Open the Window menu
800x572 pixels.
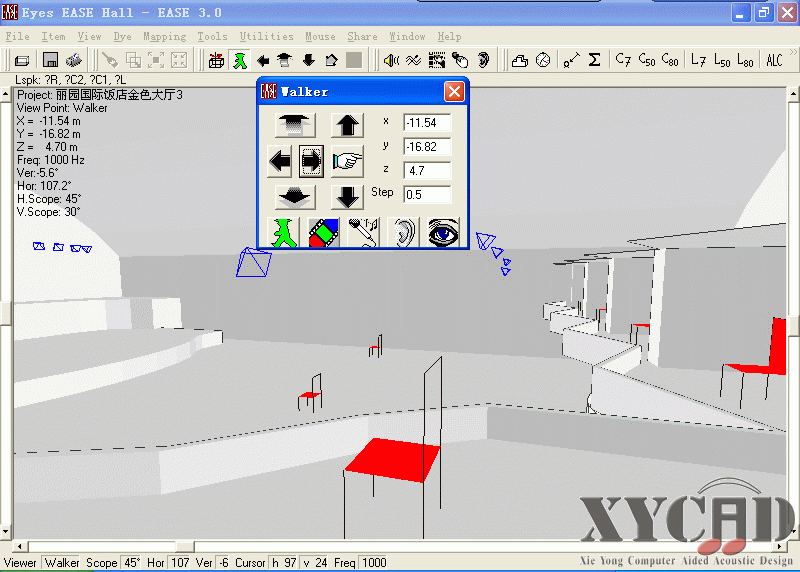(407, 36)
